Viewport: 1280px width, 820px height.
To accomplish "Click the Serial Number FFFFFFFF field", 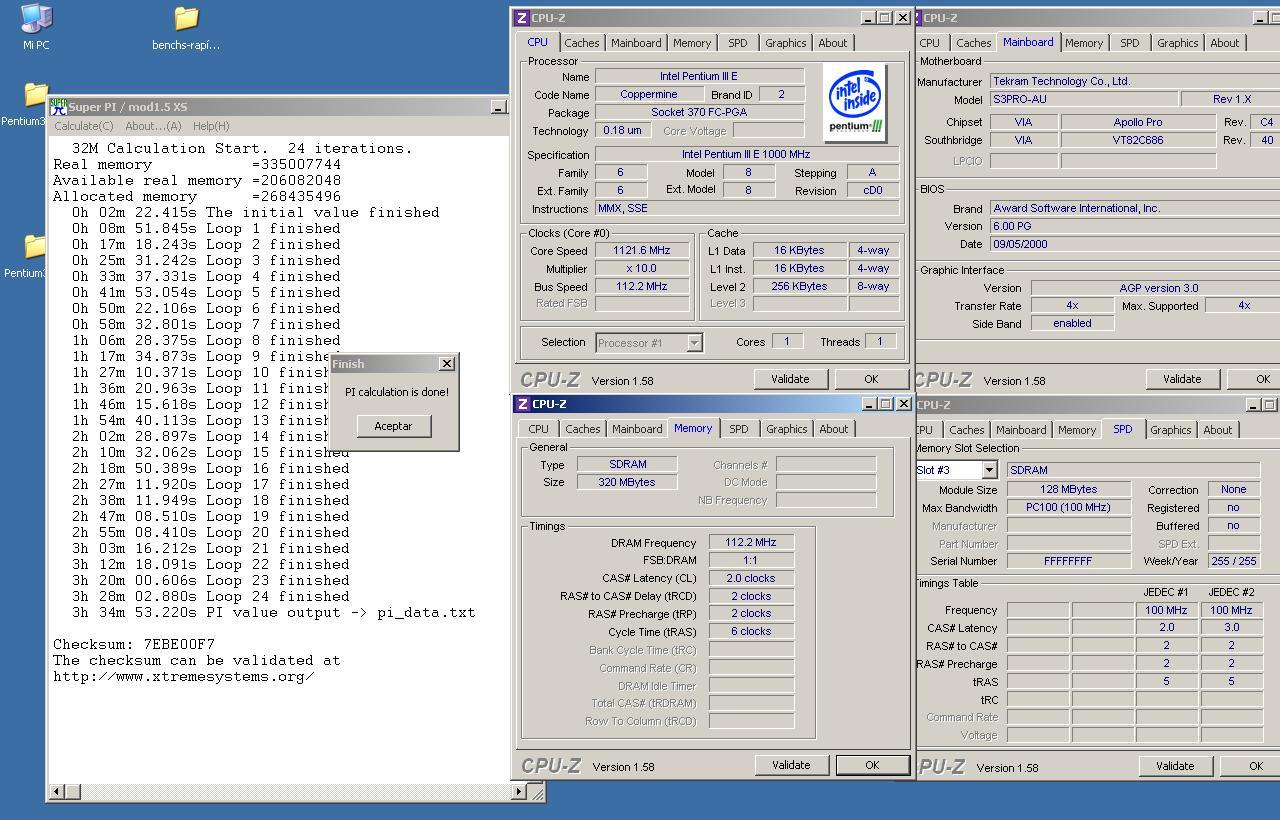I will [x=1069, y=562].
